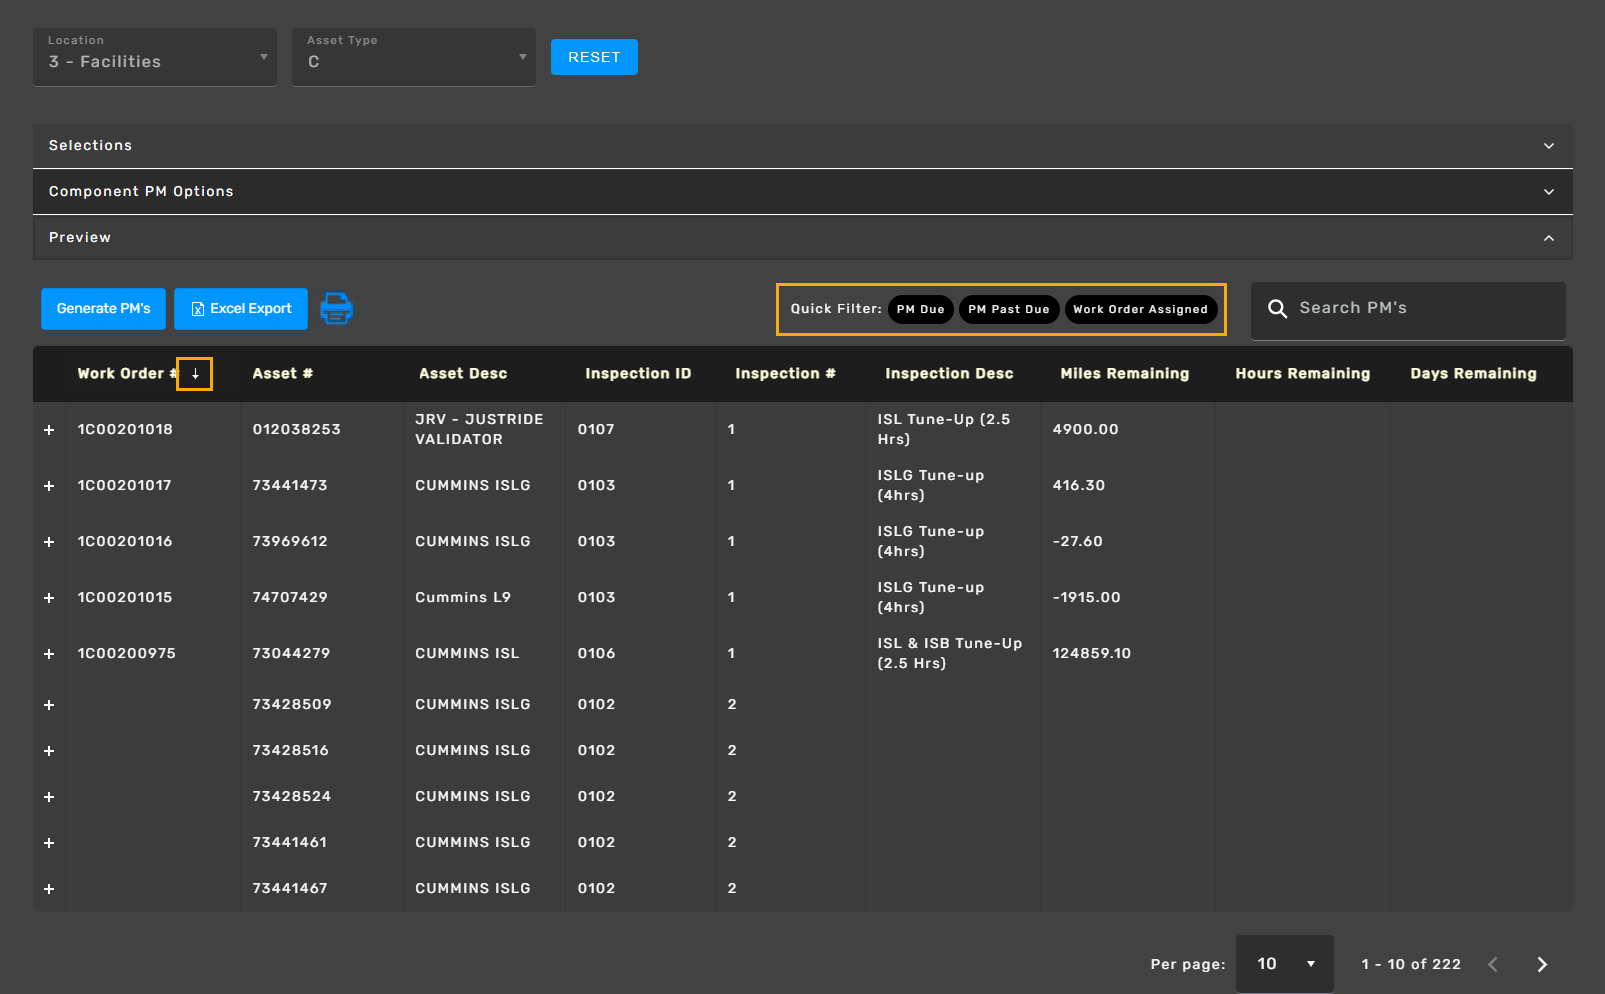Expand row for asset 73441473

point(49,486)
